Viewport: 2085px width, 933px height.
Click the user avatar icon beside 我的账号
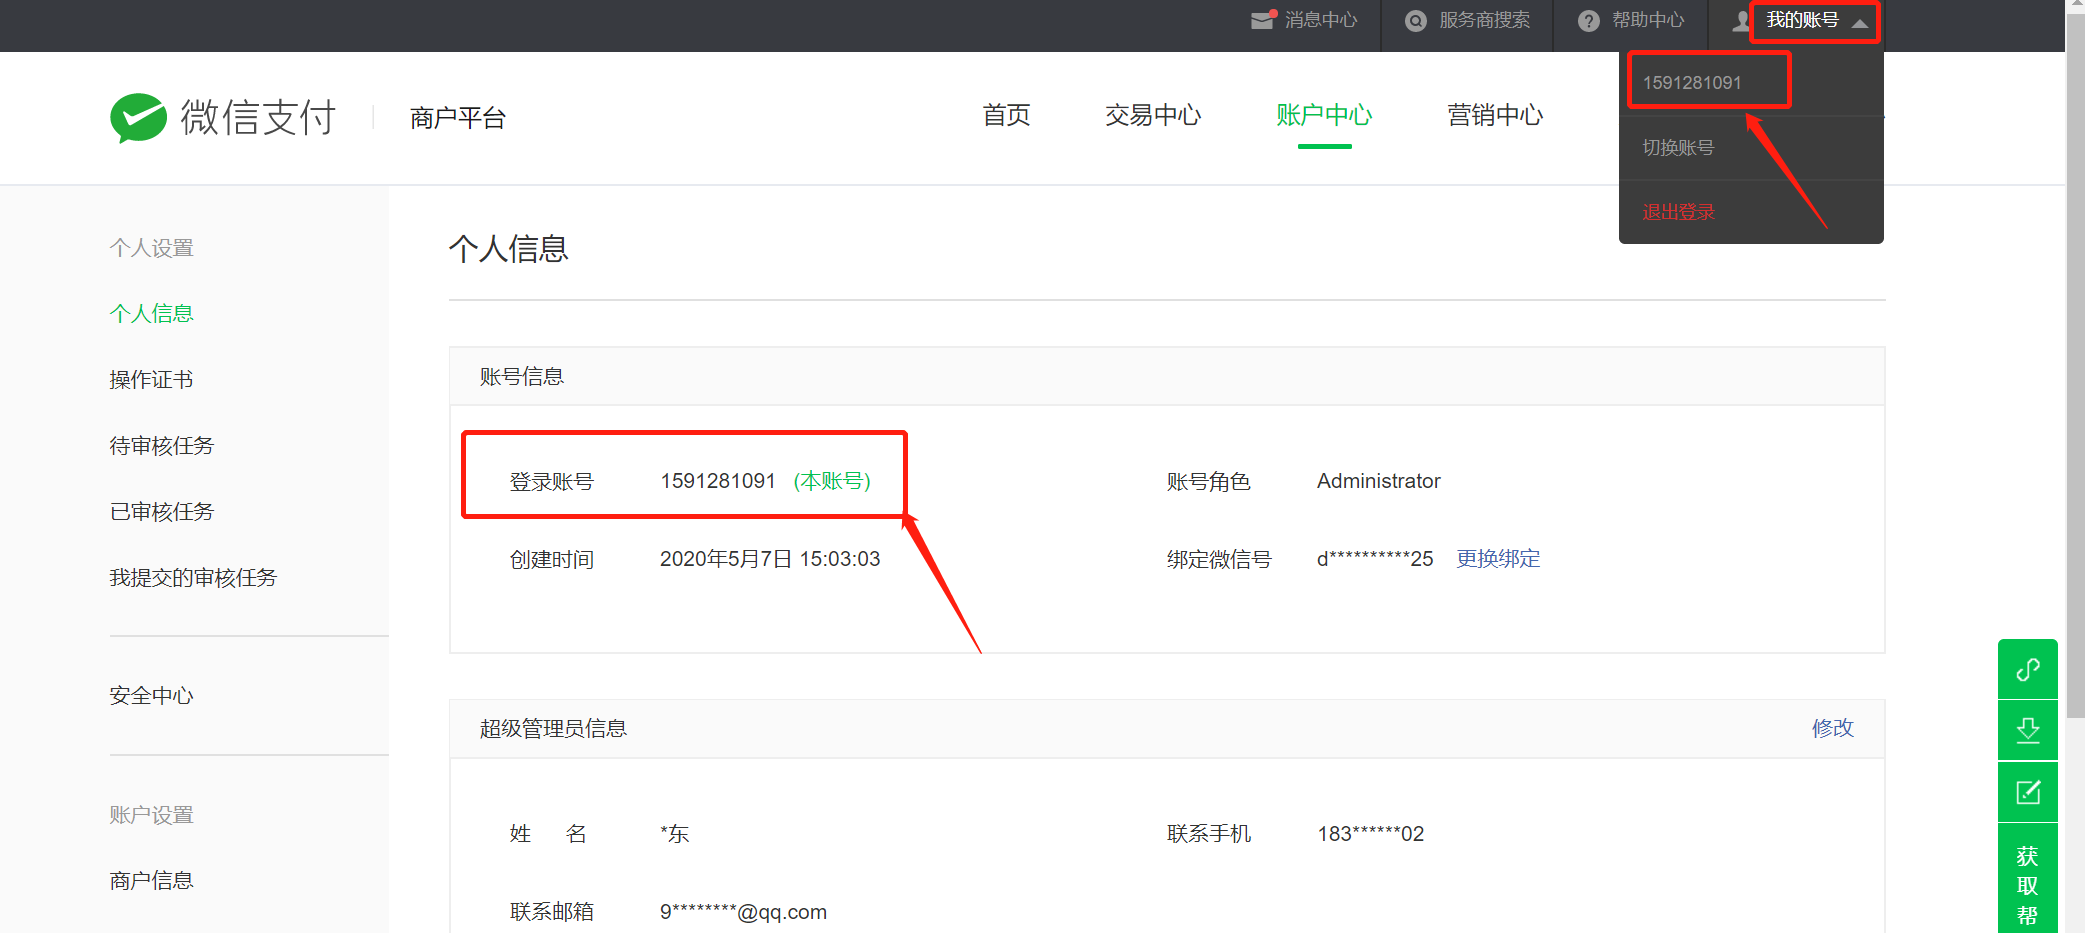click(x=1742, y=21)
